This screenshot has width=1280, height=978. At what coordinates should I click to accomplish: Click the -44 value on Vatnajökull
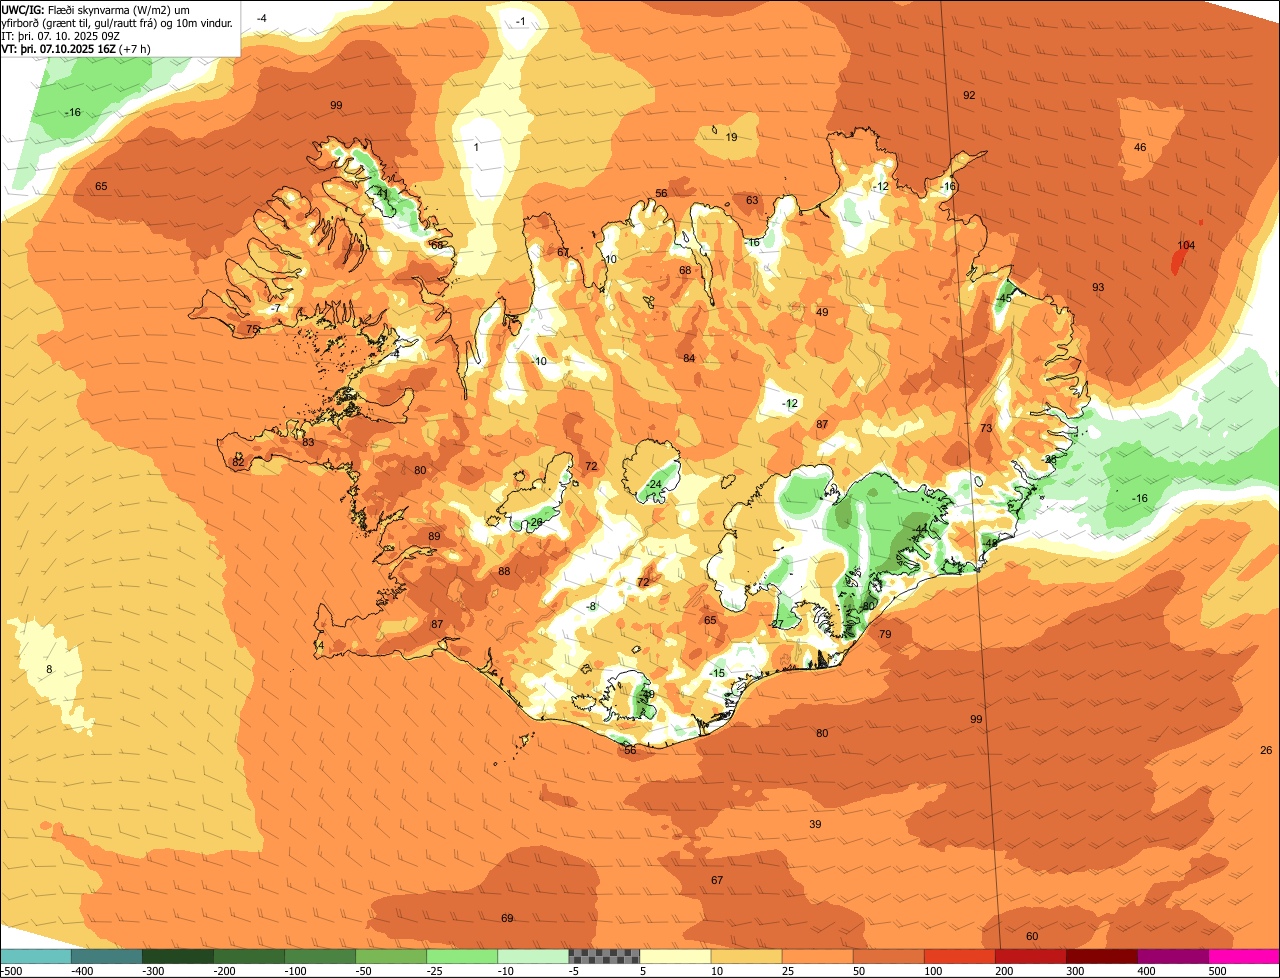[920, 528]
